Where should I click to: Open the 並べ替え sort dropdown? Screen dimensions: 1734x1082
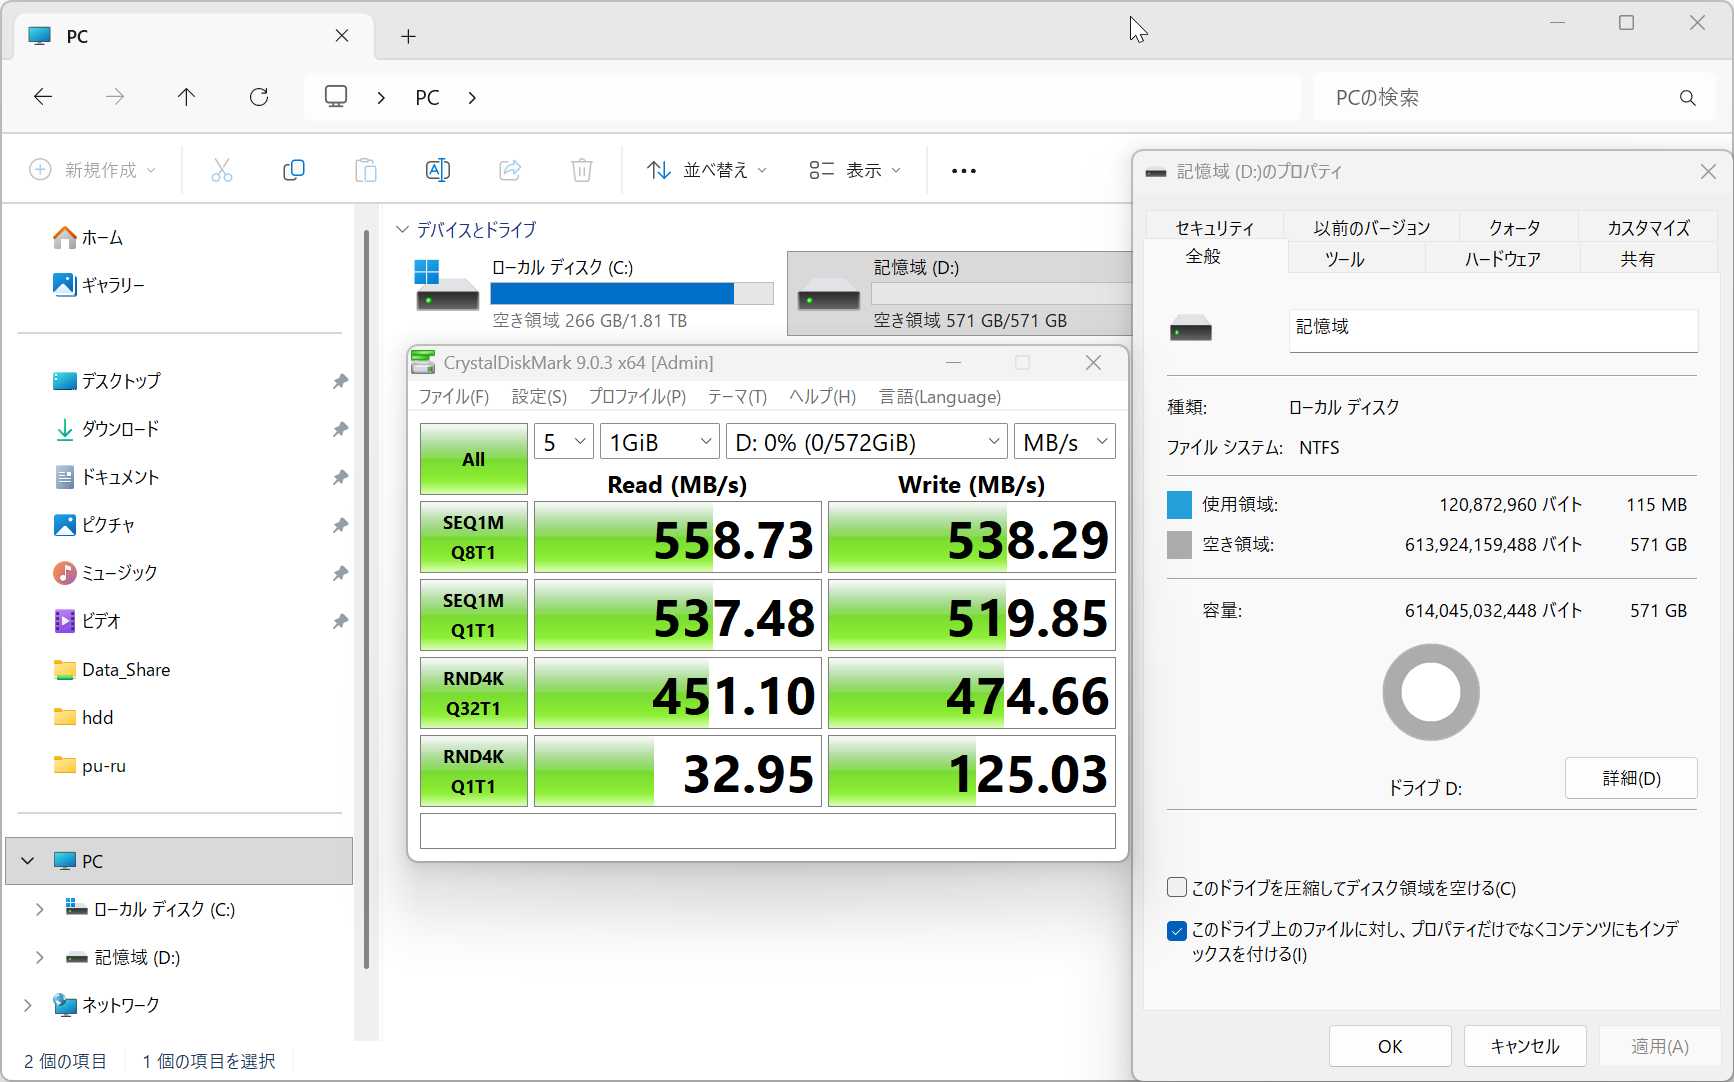[x=707, y=171]
